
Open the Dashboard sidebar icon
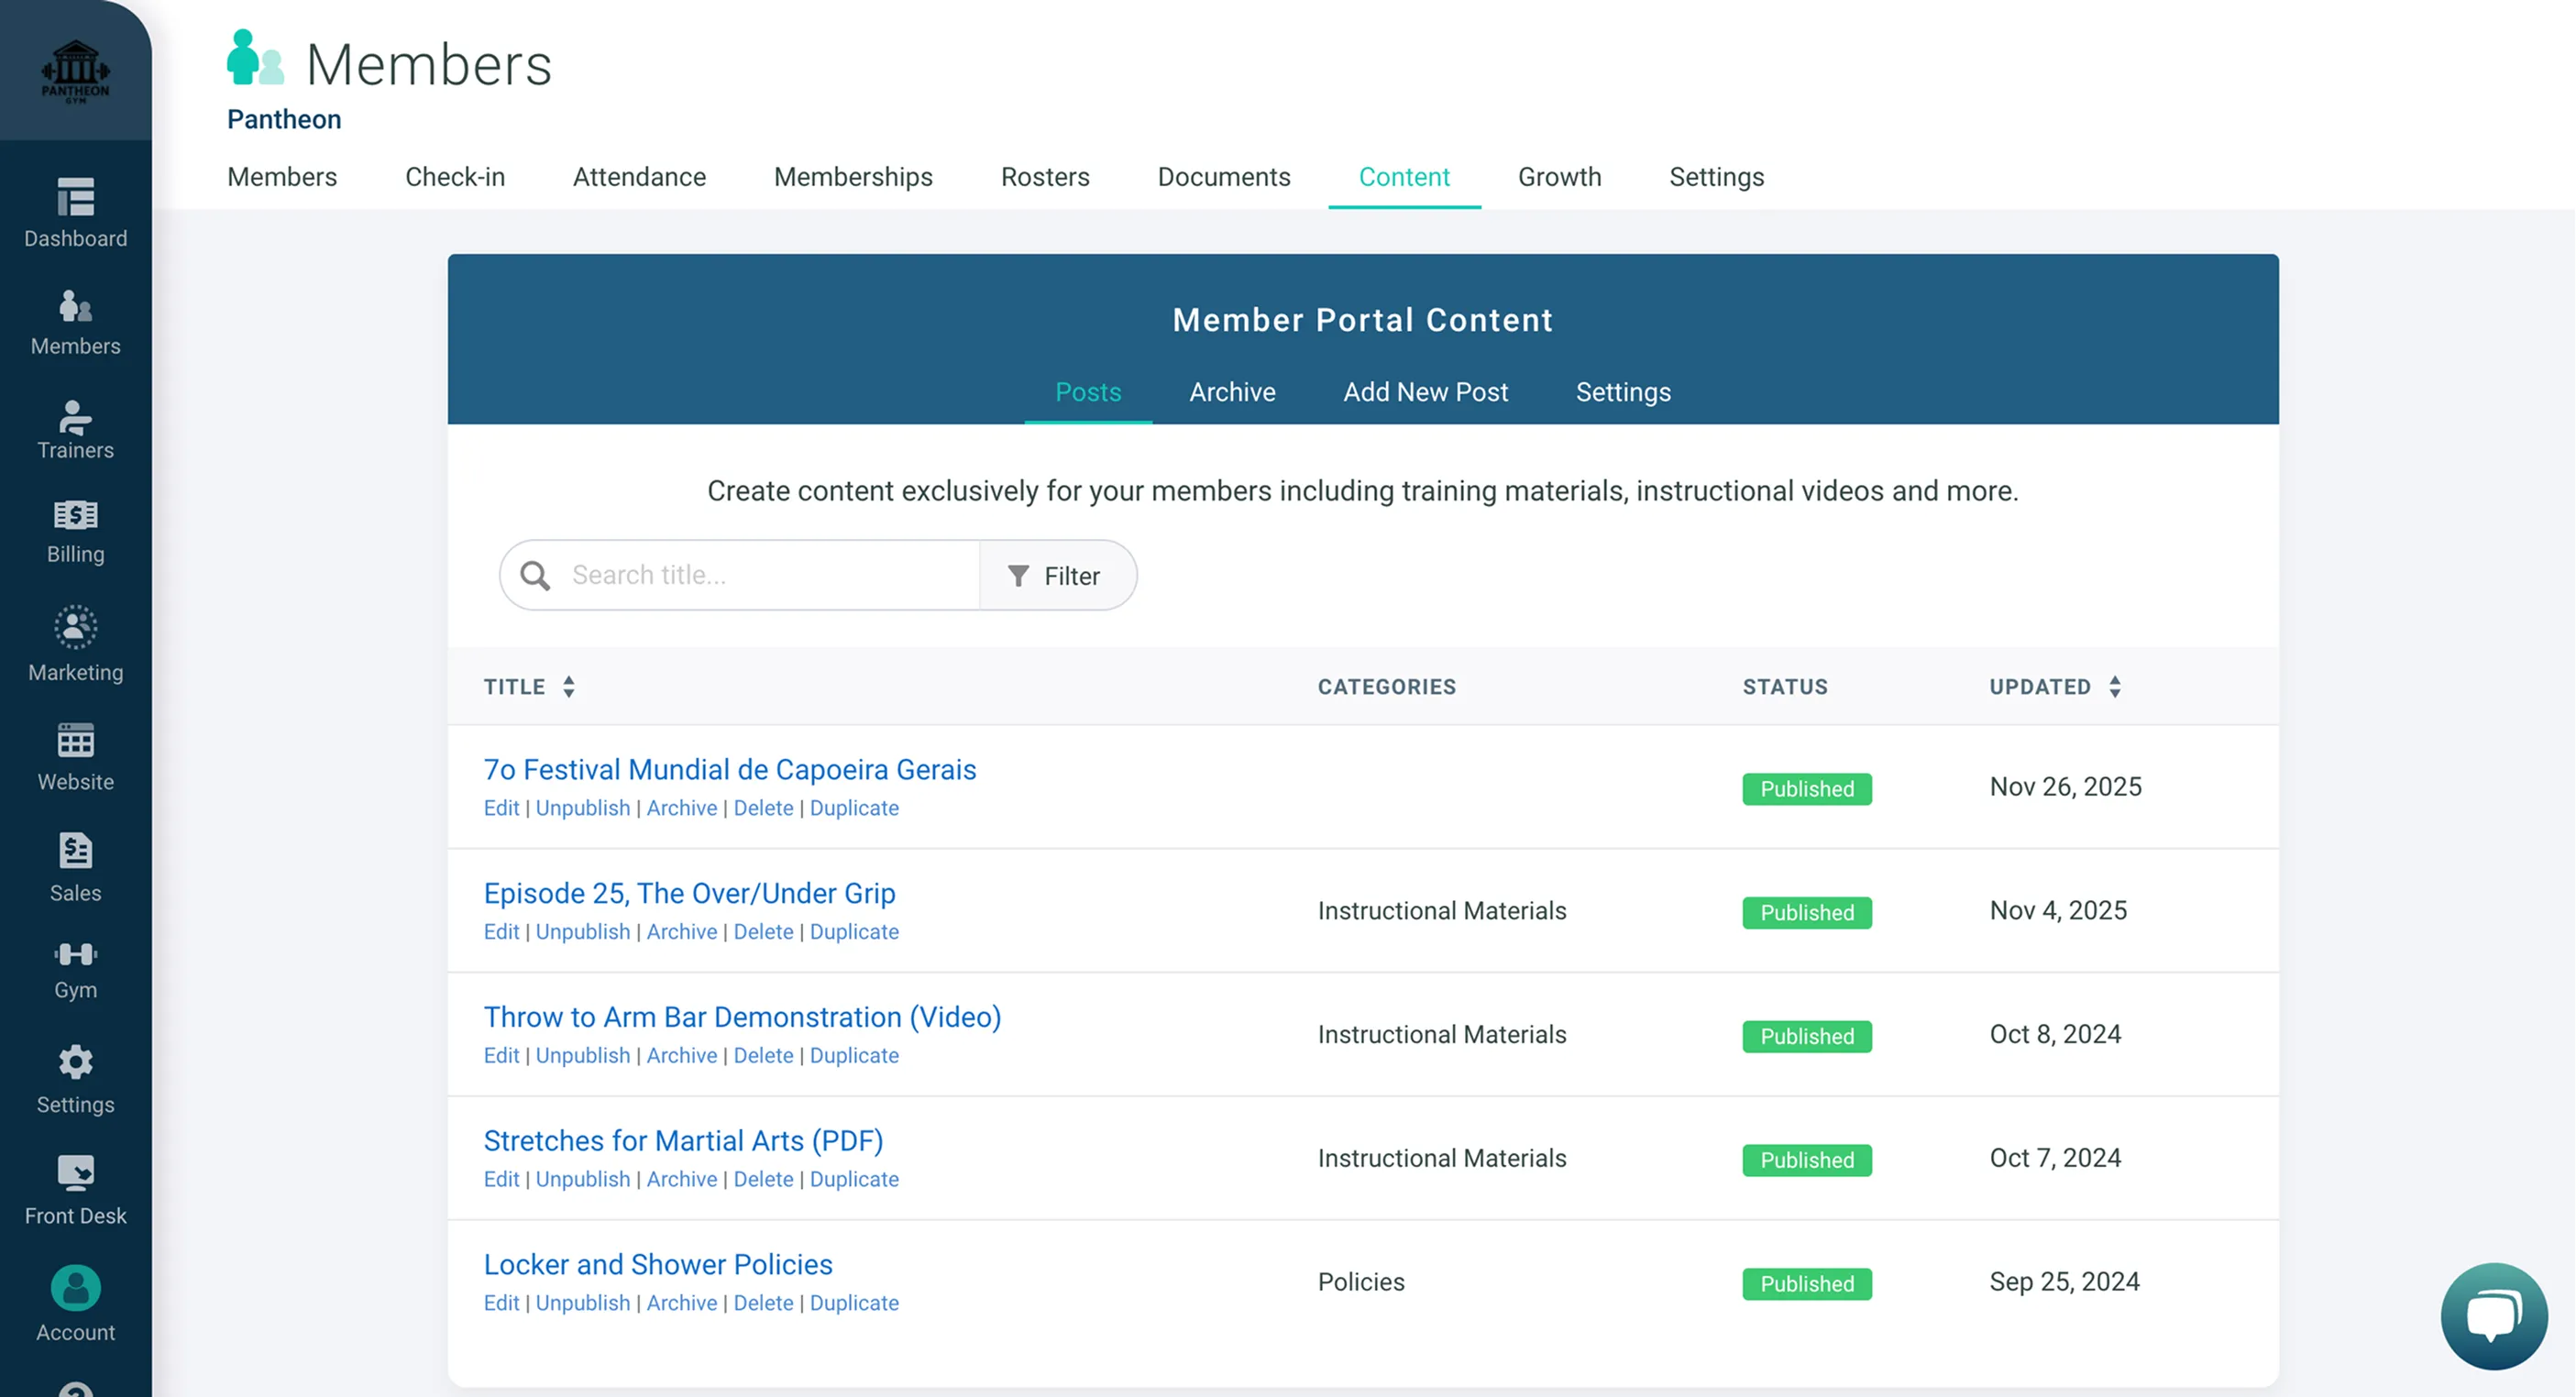click(75, 198)
